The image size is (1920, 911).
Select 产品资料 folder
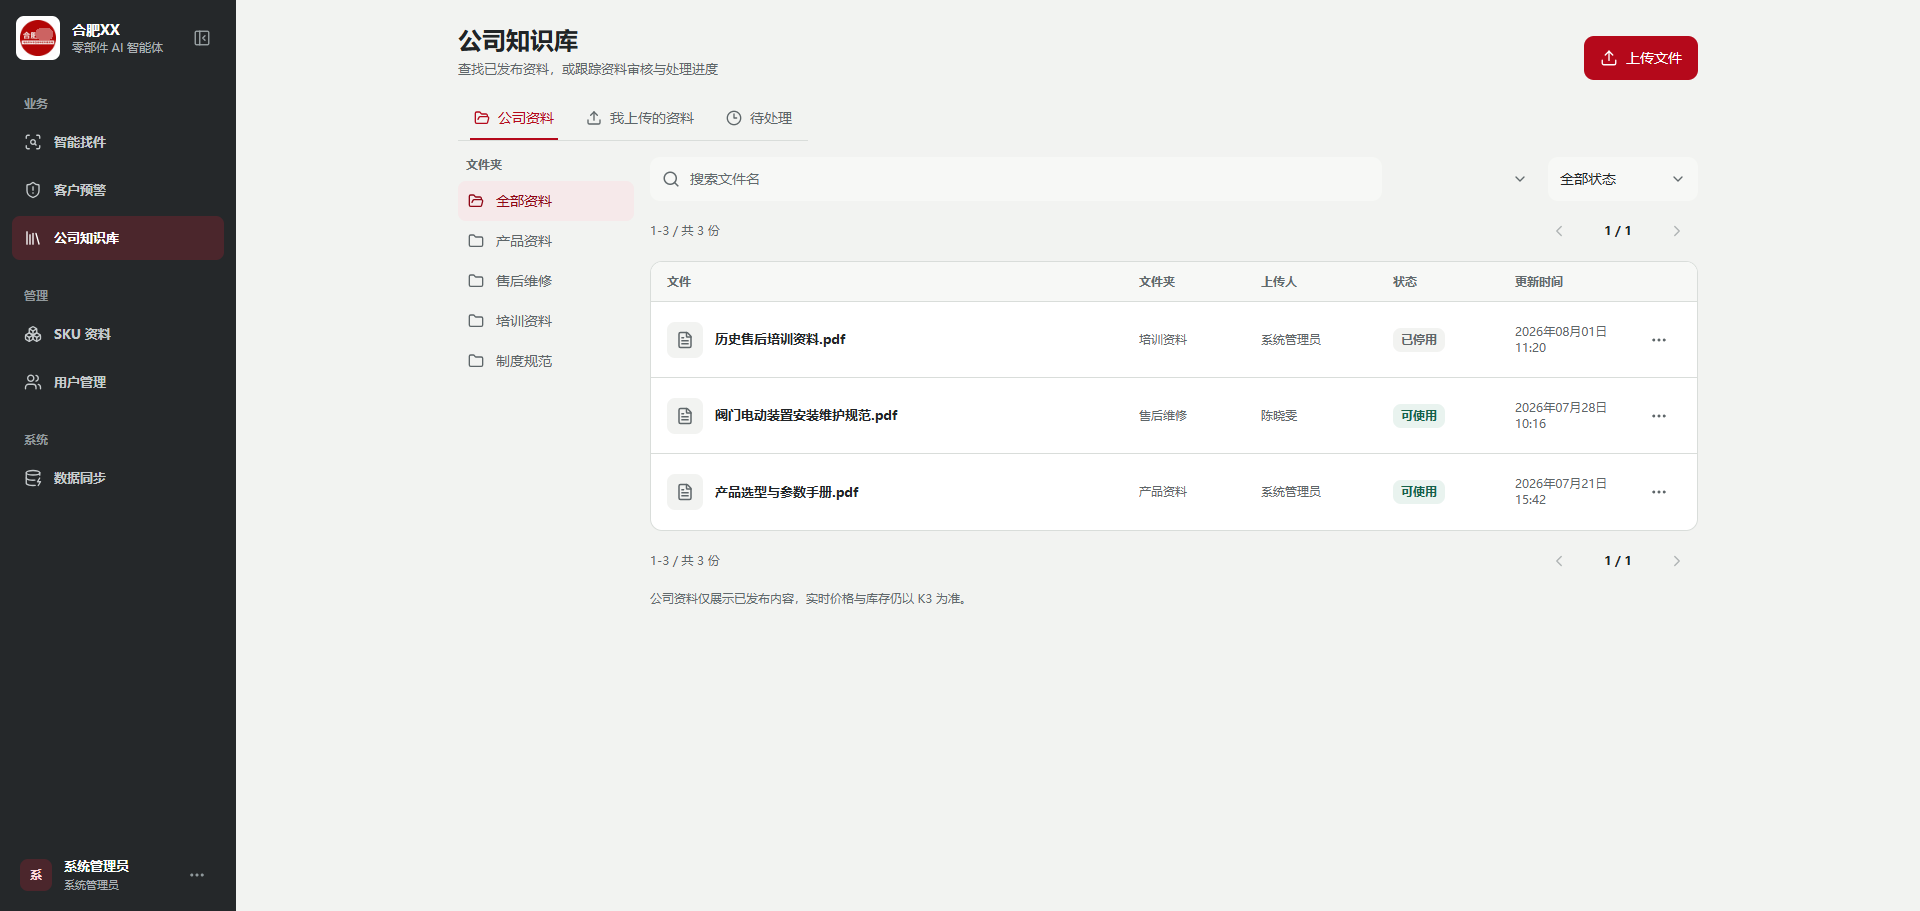click(546, 241)
